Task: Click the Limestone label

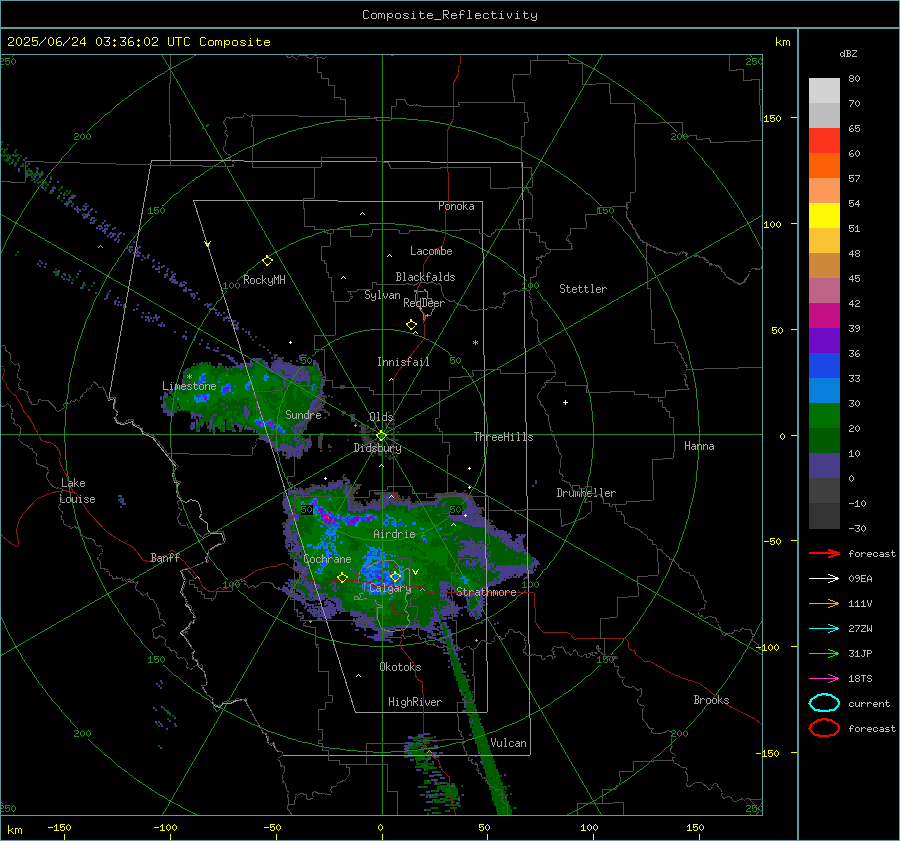Action: pyautogui.click(x=189, y=386)
